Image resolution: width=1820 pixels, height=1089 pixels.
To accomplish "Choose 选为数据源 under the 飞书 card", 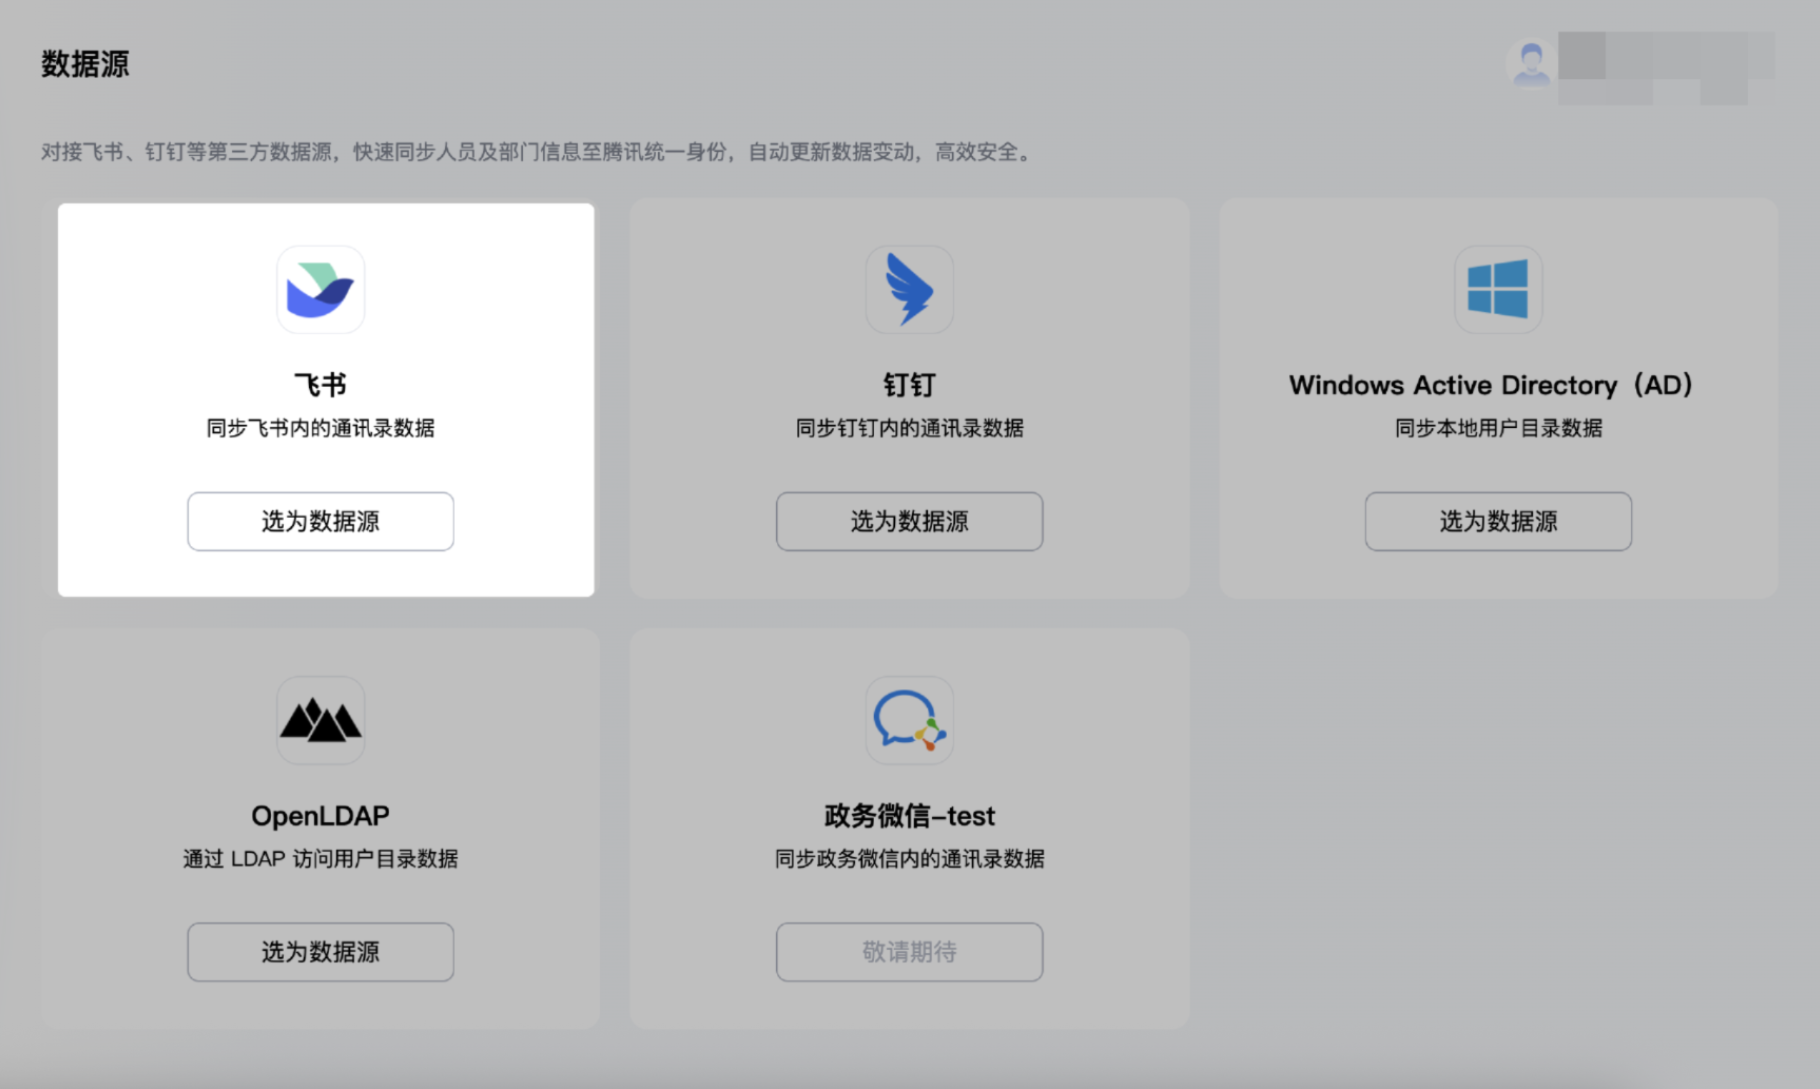I will (x=320, y=521).
